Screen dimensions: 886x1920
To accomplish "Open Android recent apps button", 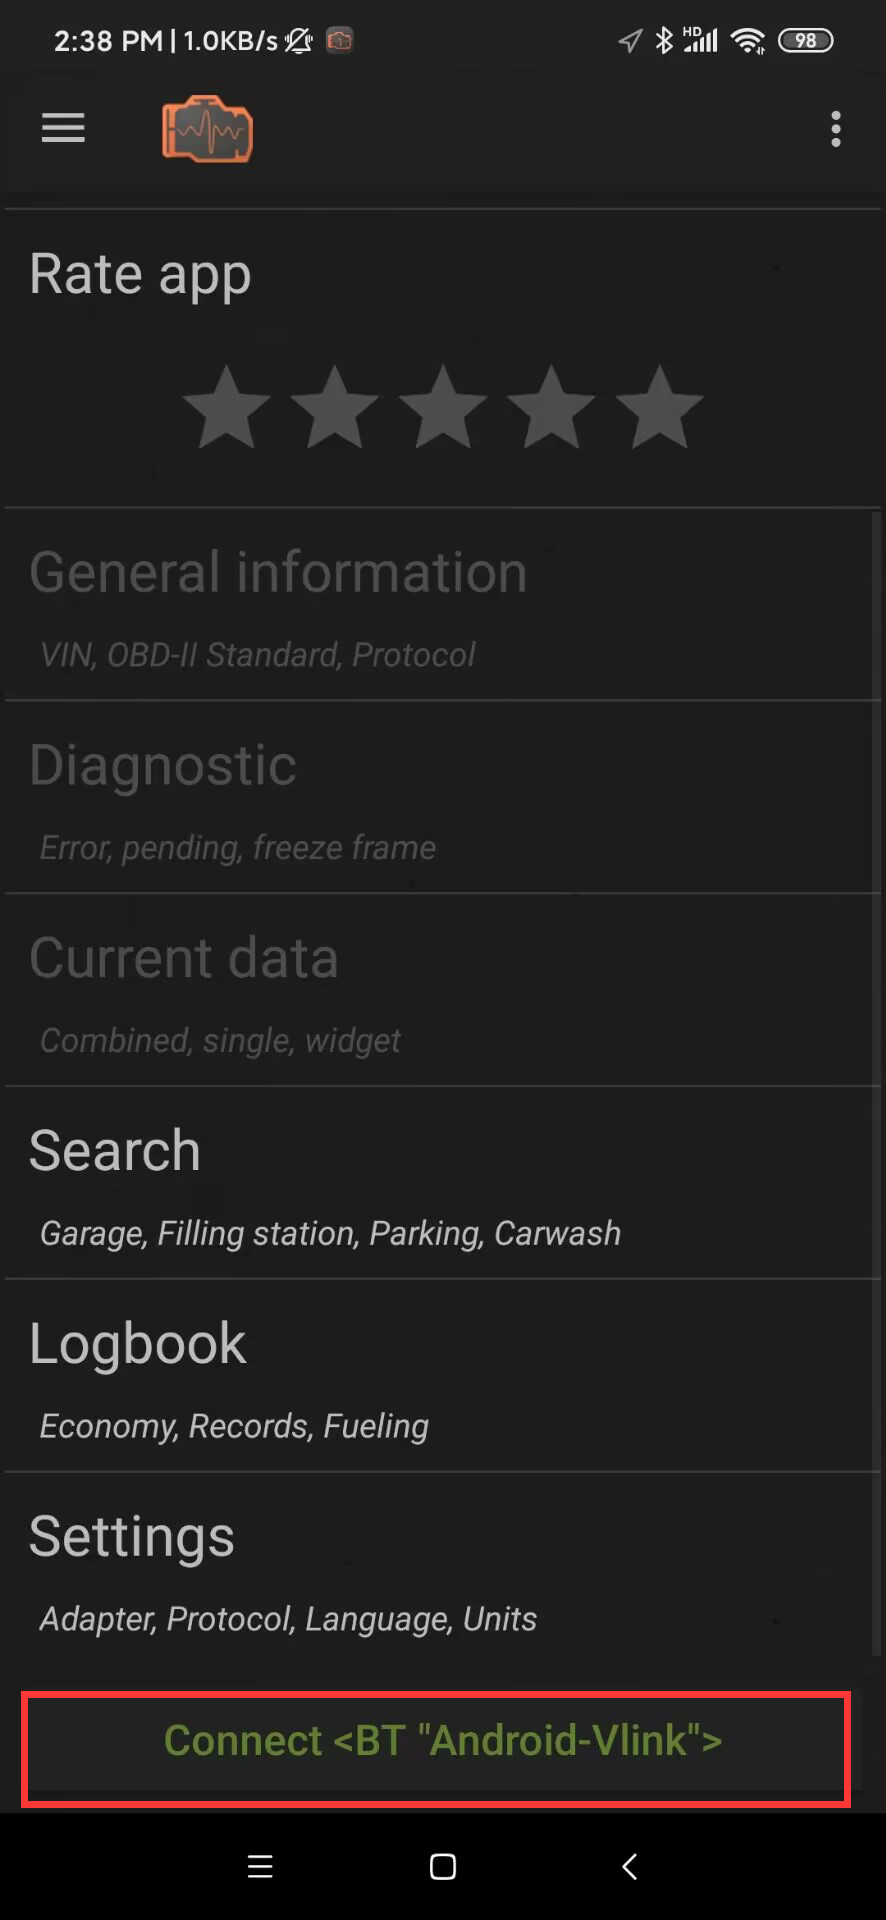I will click(260, 1866).
